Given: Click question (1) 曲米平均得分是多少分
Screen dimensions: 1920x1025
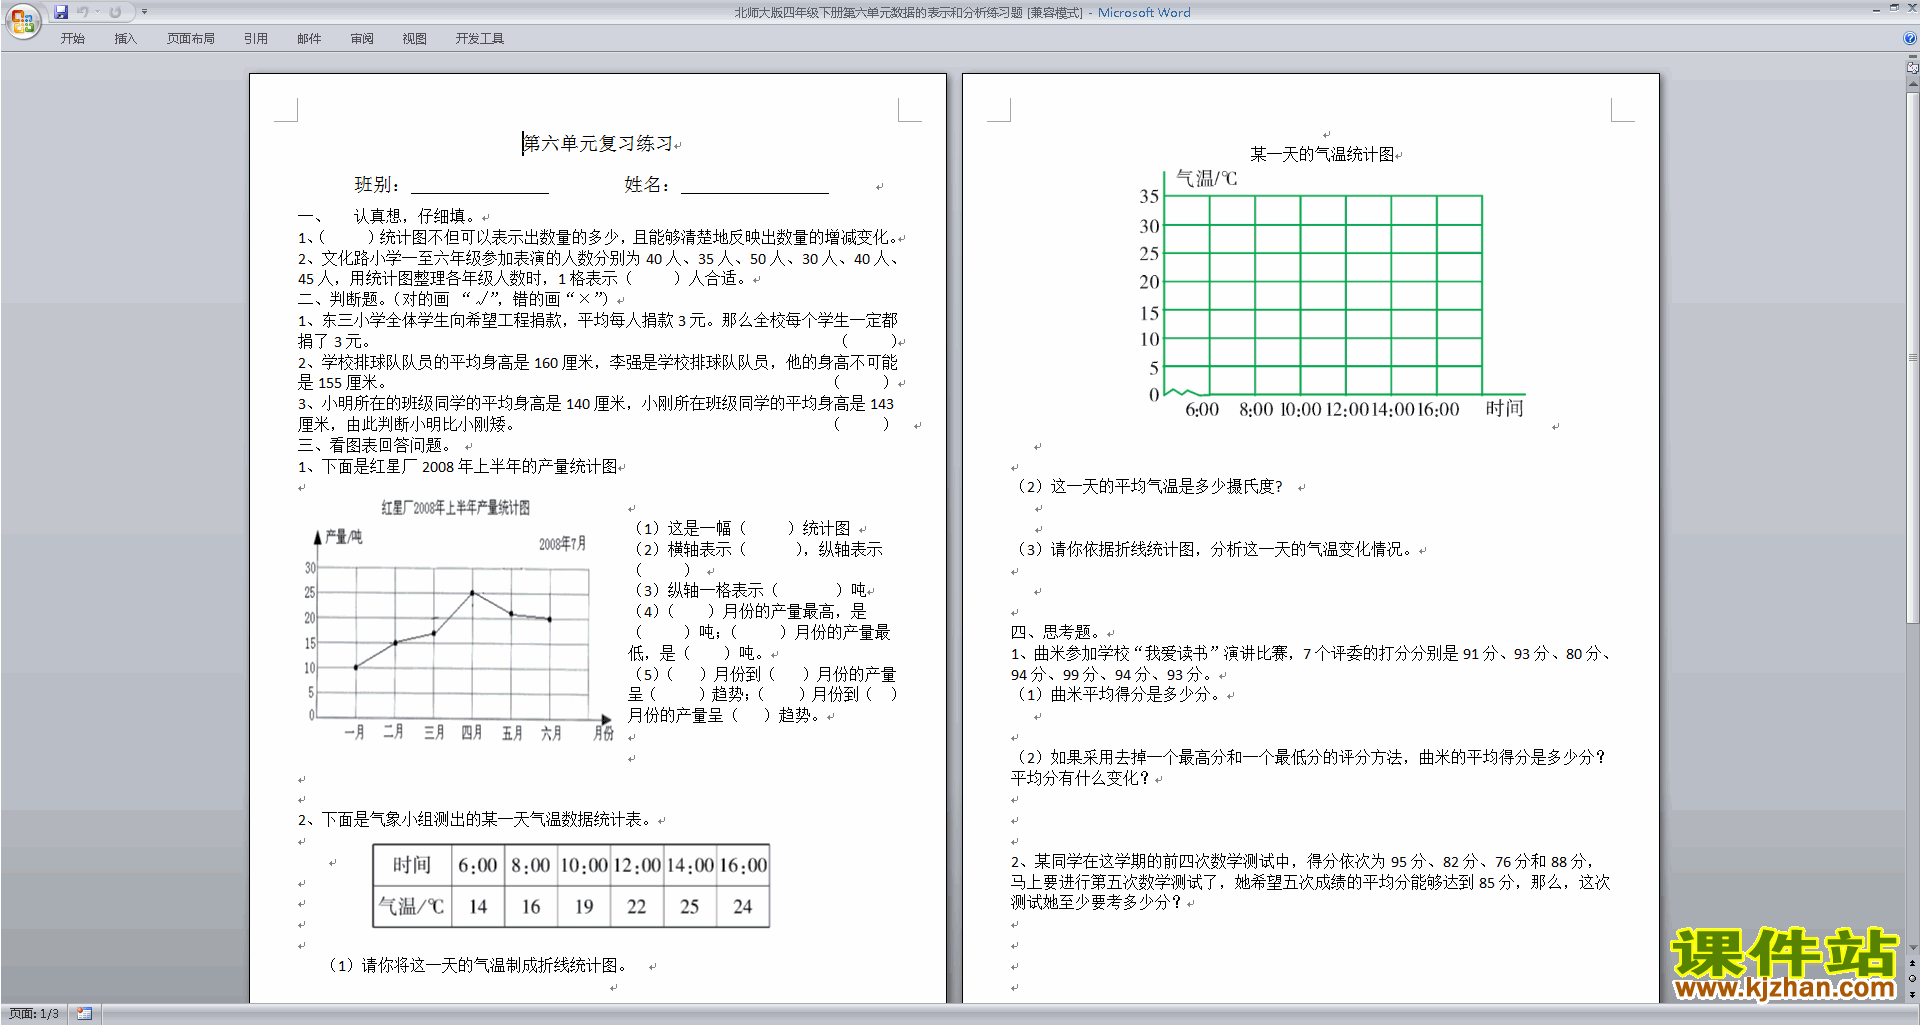Looking at the screenshot, I should coord(1117,695).
